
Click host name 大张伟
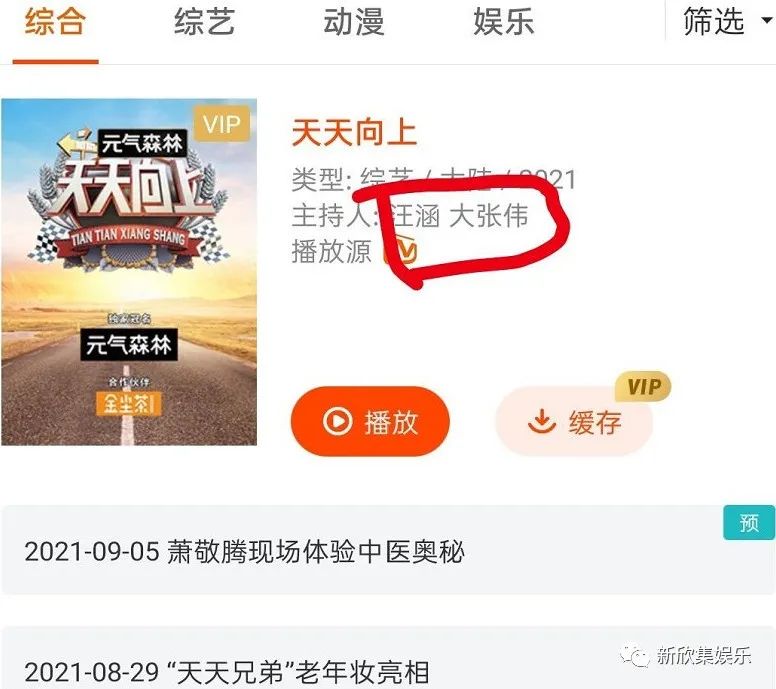(488, 216)
